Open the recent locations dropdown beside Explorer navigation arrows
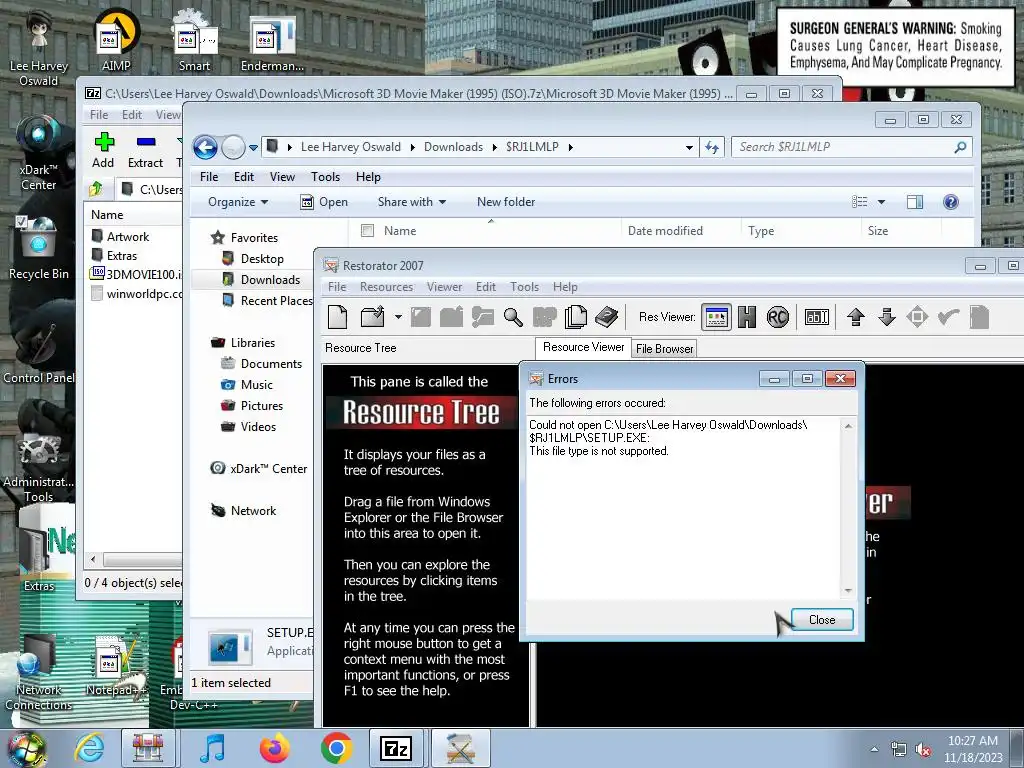The height and width of the screenshot is (768, 1024). pos(253,148)
